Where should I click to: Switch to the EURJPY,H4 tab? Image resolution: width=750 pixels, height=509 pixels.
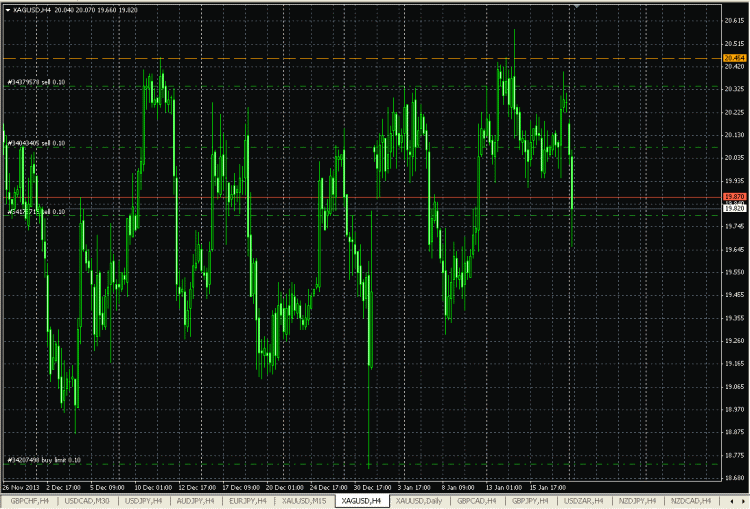pyautogui.click(x=247, y=501)
